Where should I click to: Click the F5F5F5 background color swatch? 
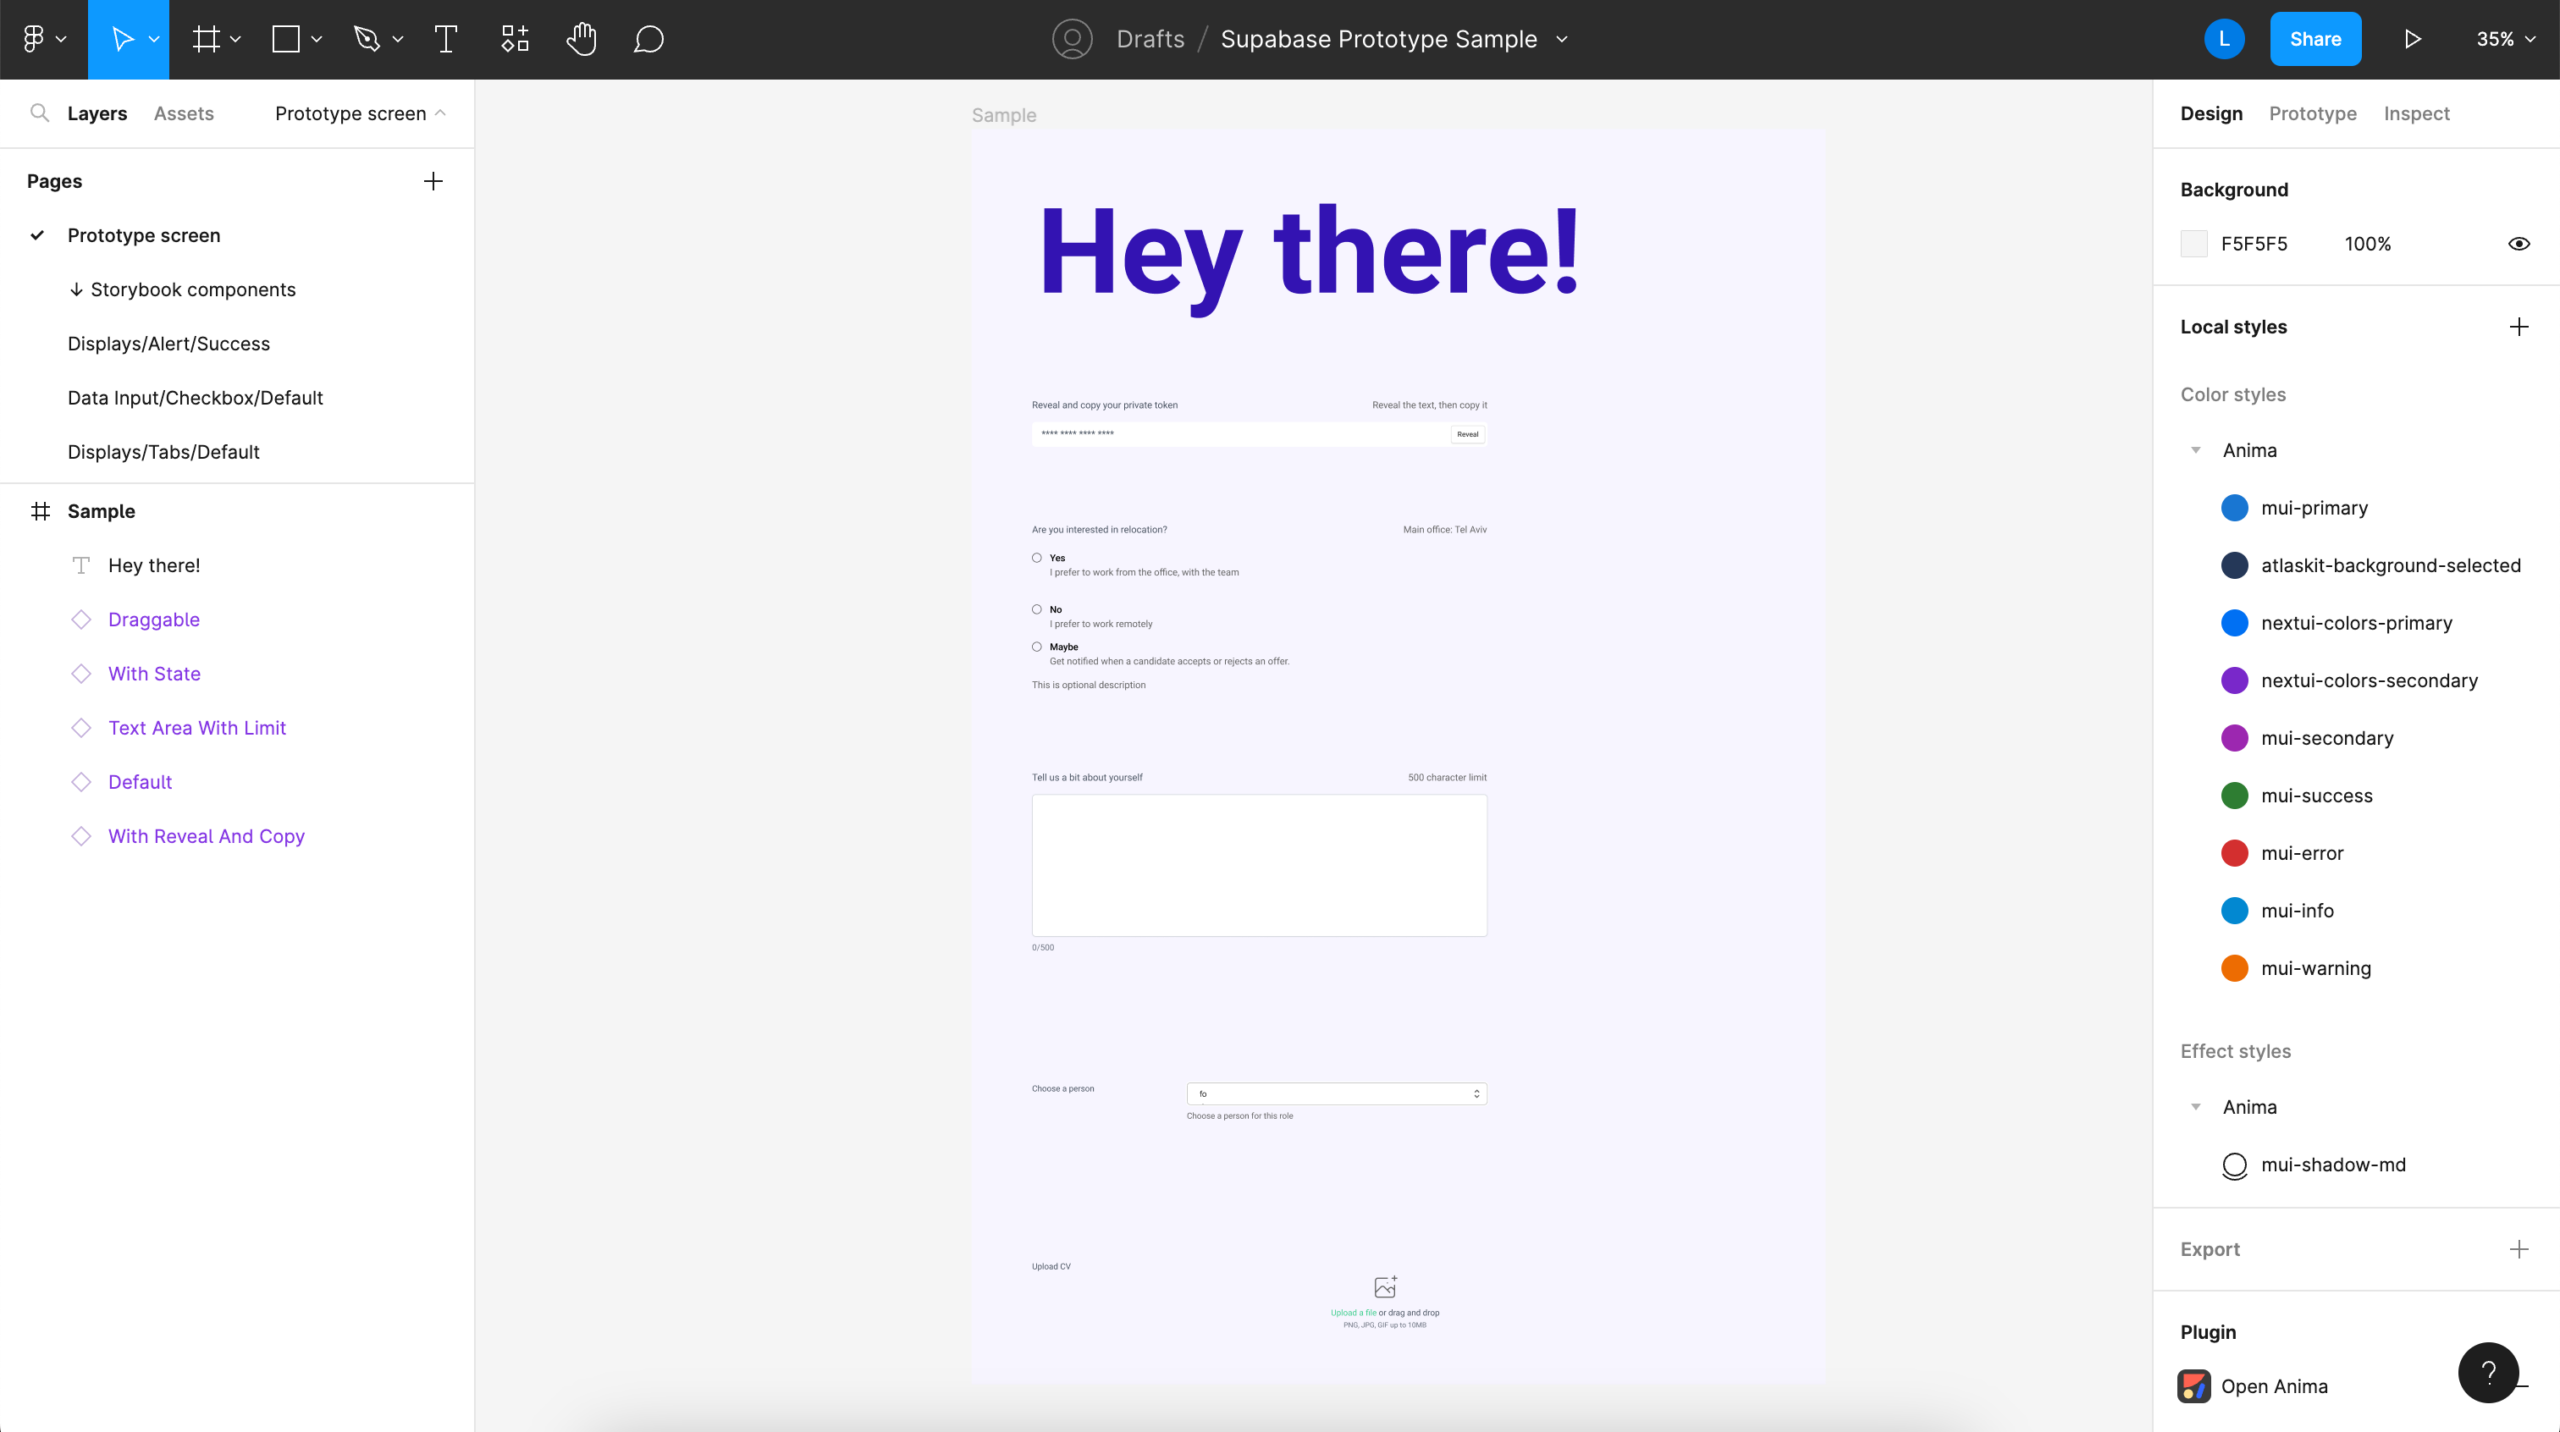pyautogui.click(x=2194, y=244)
